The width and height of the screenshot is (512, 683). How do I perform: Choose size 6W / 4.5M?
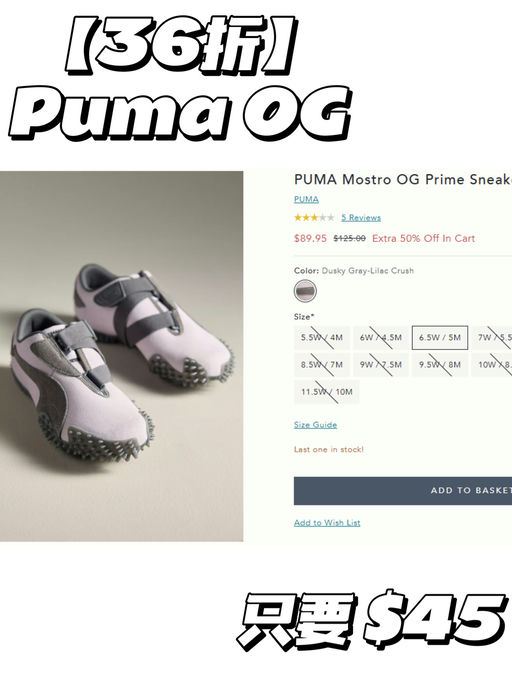[x=381, y=338]
